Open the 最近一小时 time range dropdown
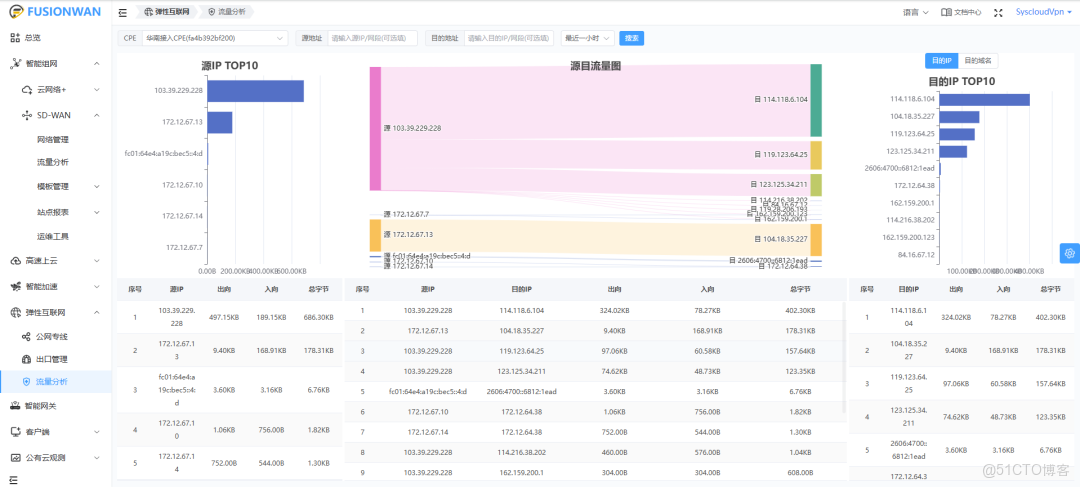 point(588,38)
